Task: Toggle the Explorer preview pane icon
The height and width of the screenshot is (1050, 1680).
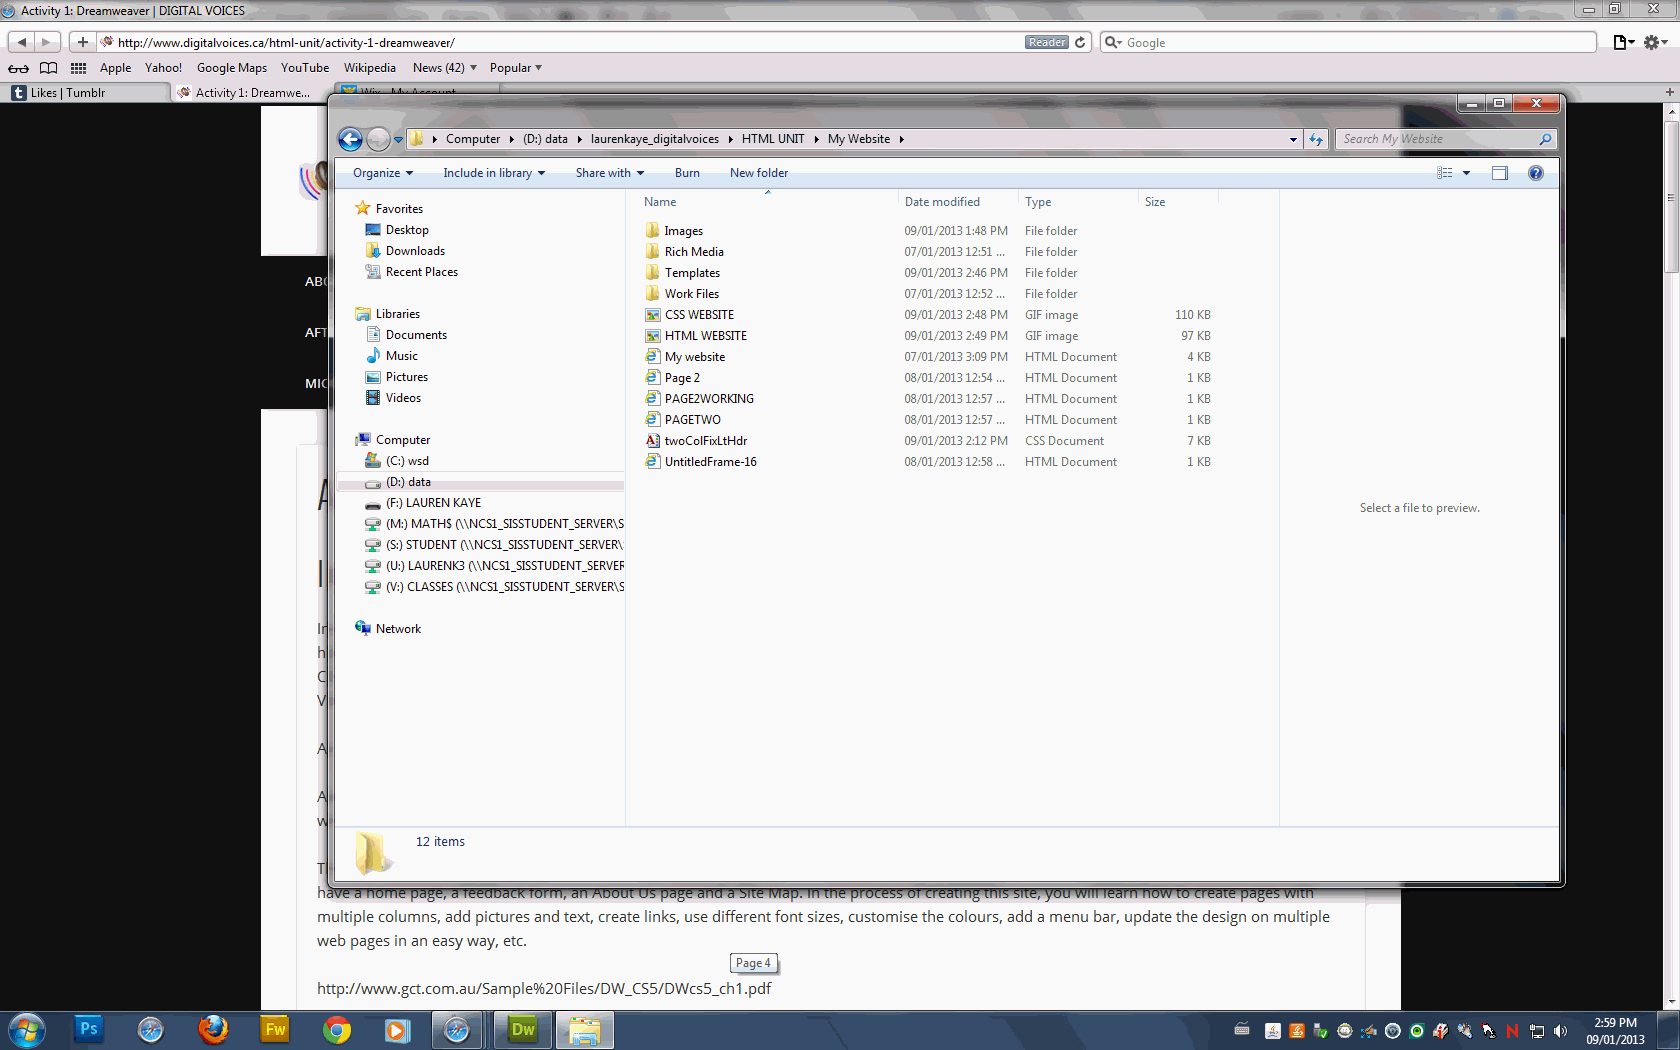Action: 1500,173
